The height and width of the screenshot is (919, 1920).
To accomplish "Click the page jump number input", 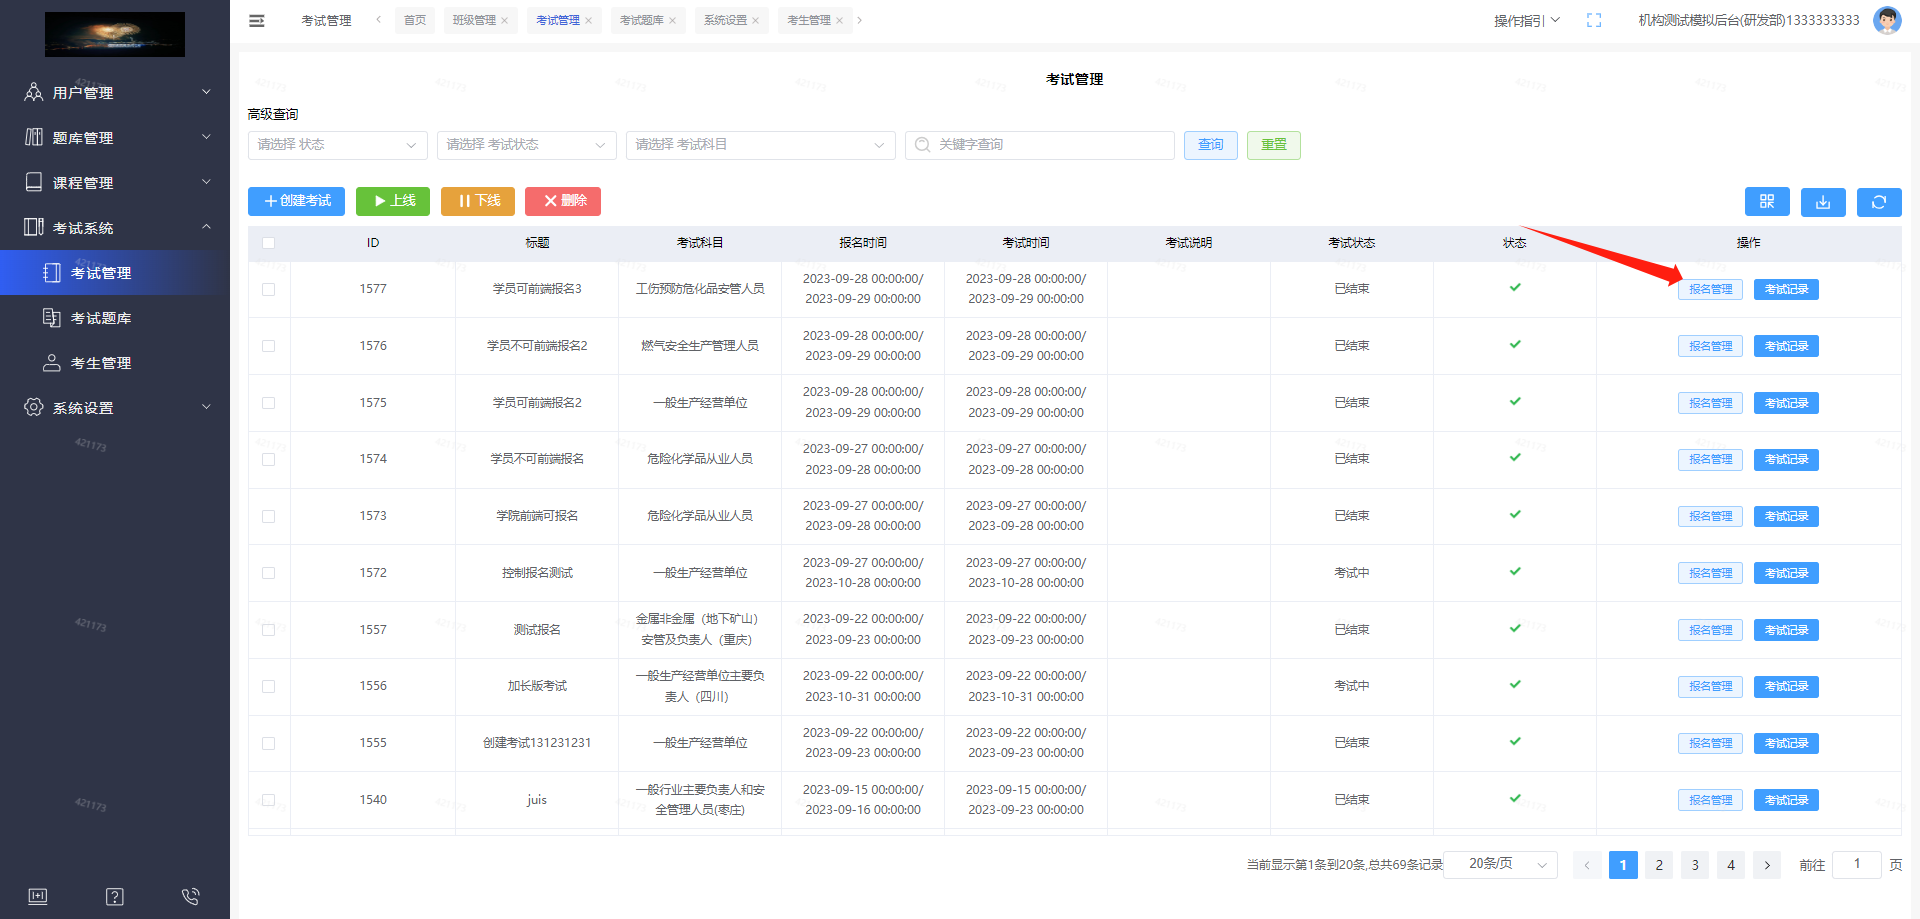I will coord(1857,865).
